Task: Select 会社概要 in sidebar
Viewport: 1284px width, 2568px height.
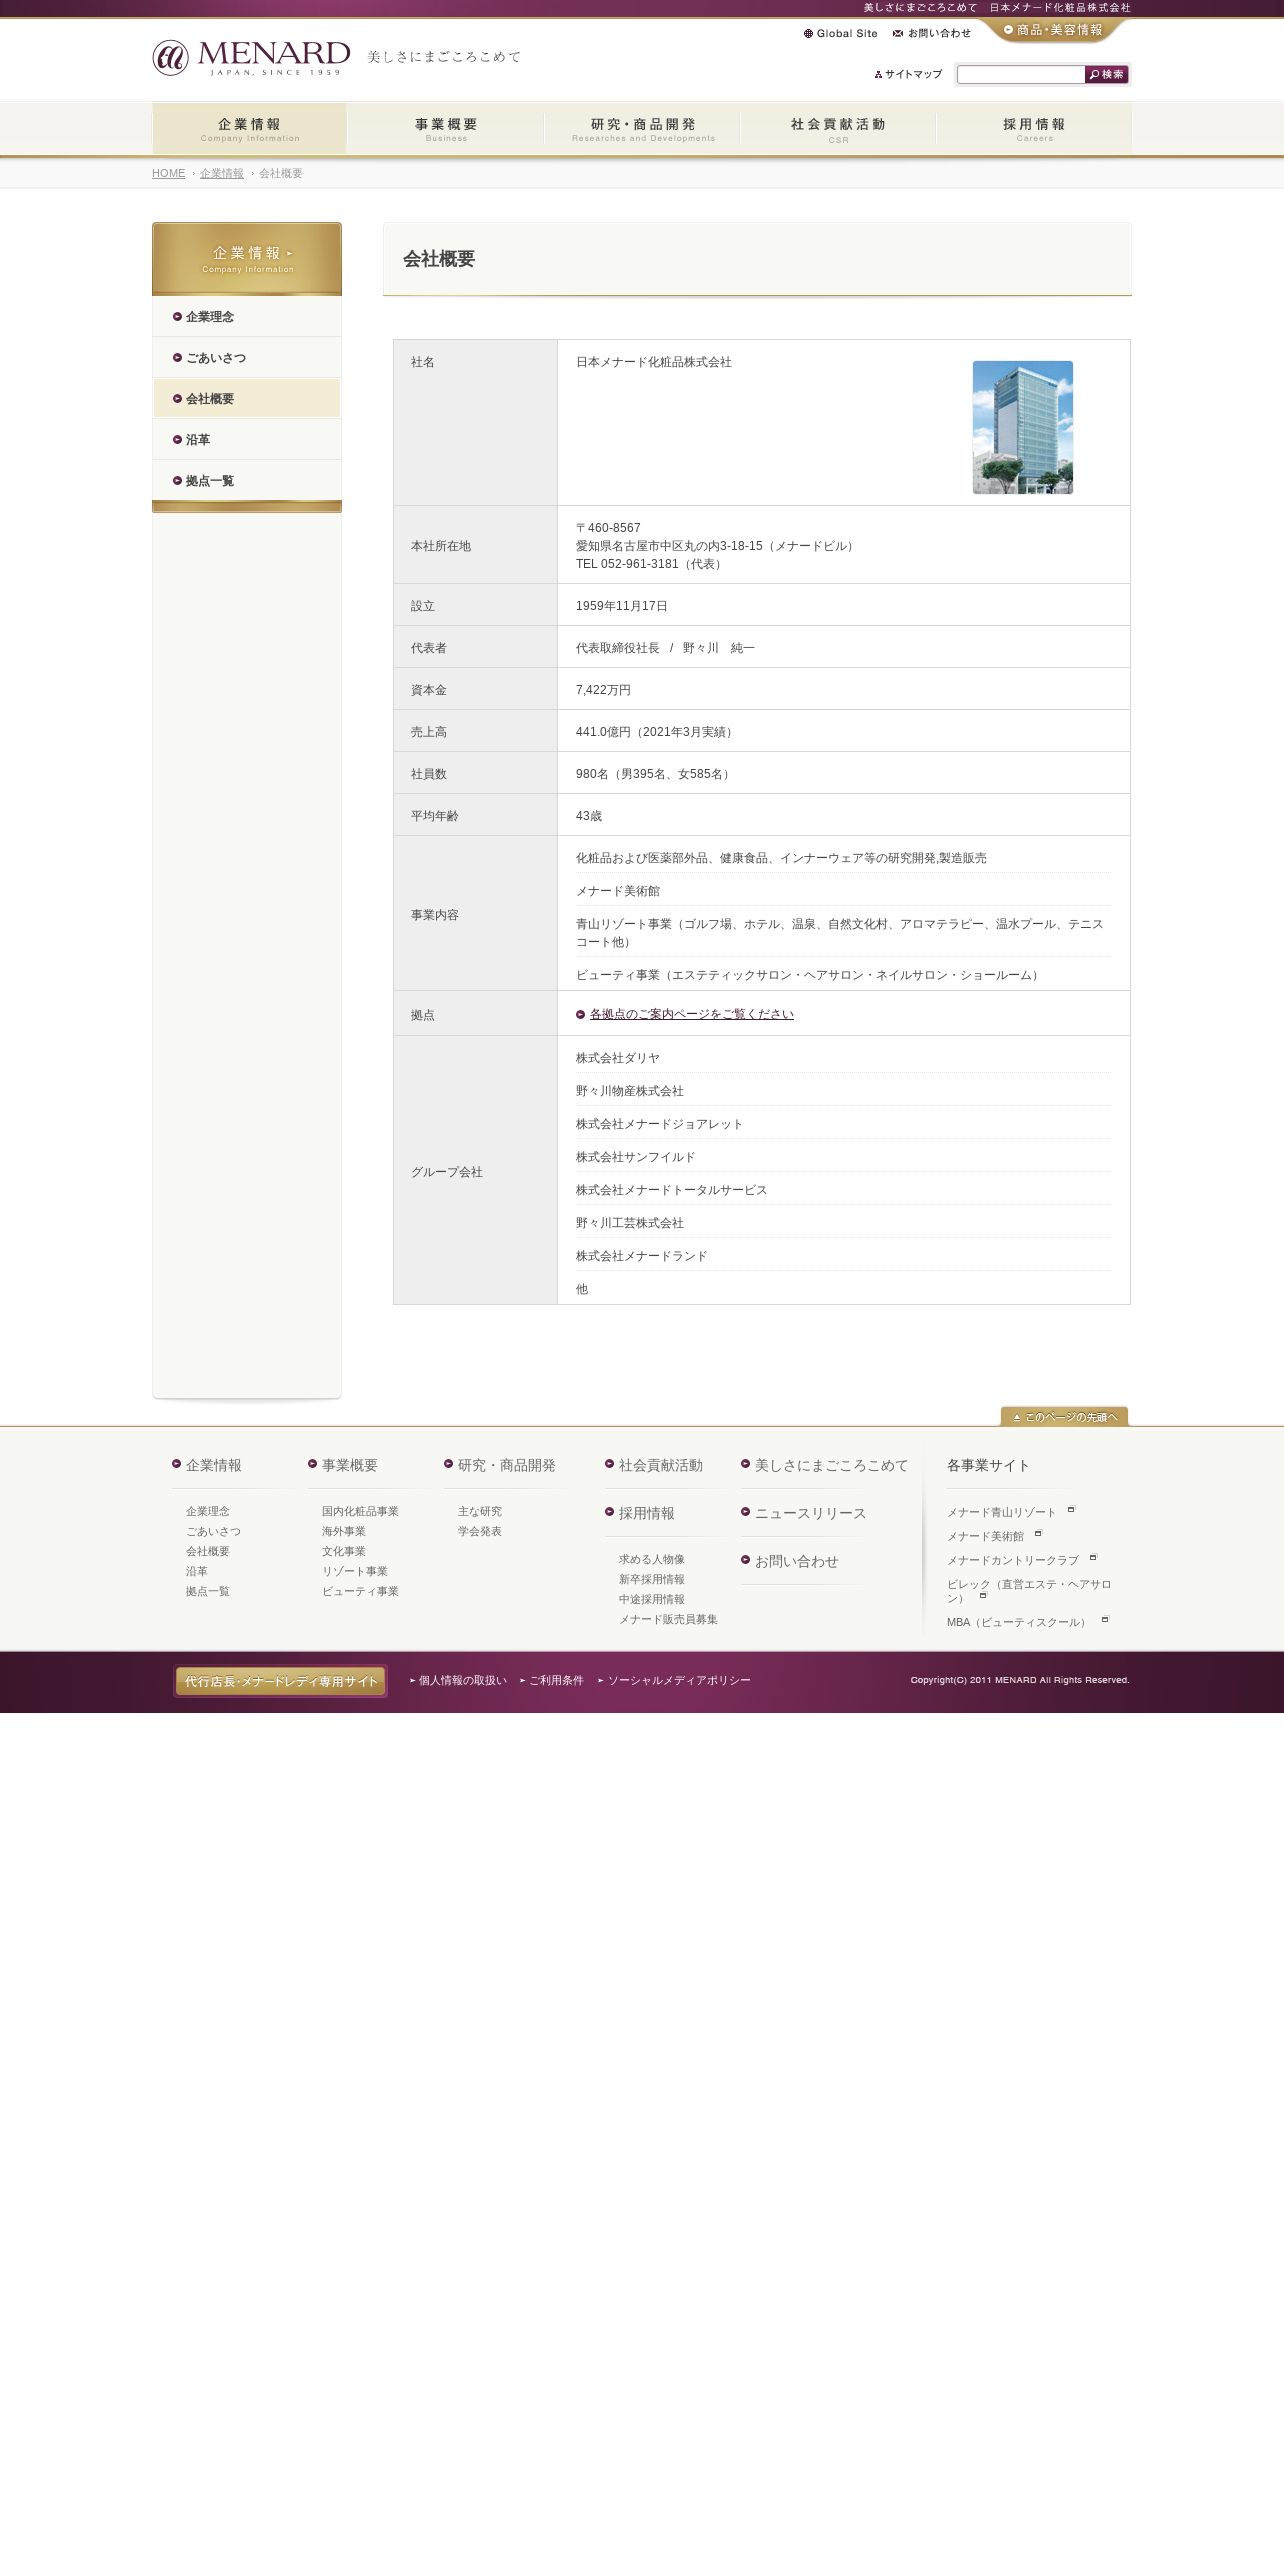Action: 247,398
